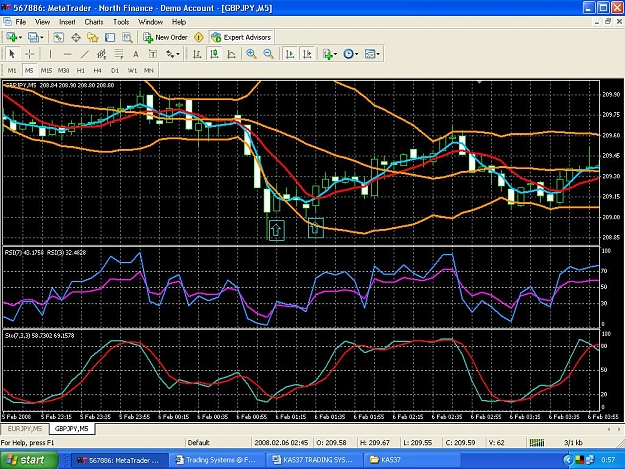Switch to Candlesticks chart mode
The height and width of the screenshot is (469, 625).
[214, 54]
